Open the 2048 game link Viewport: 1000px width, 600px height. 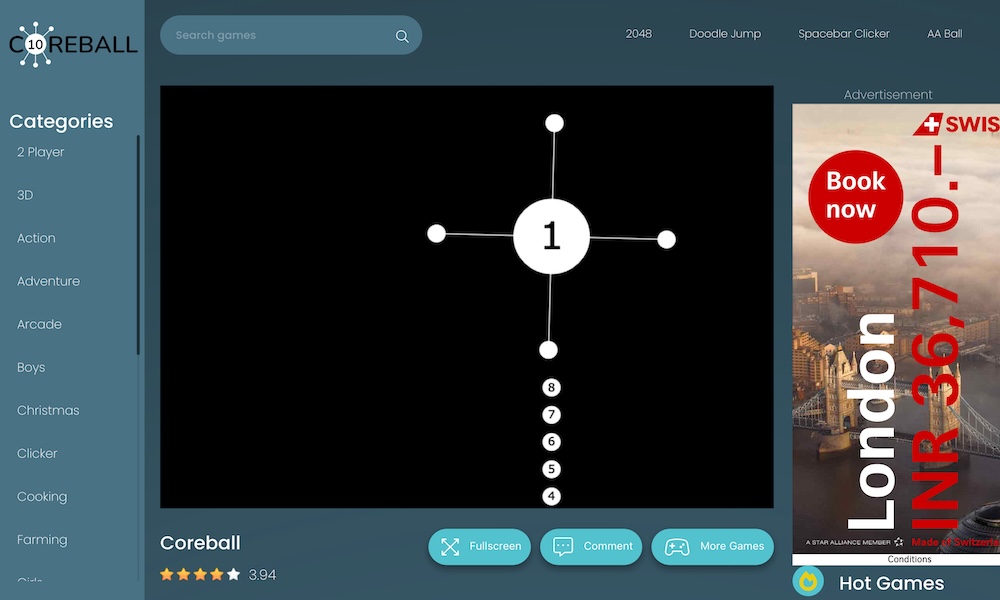tap(638, 34)
